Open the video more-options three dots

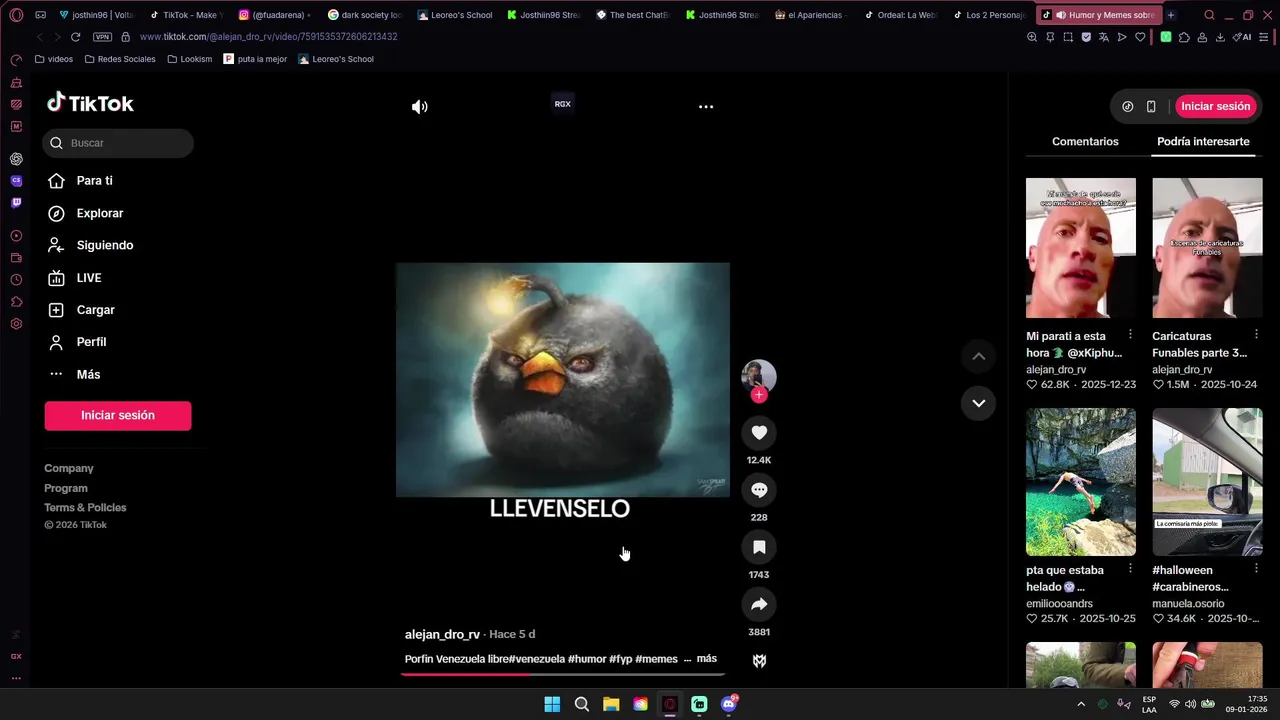point(706,107)
